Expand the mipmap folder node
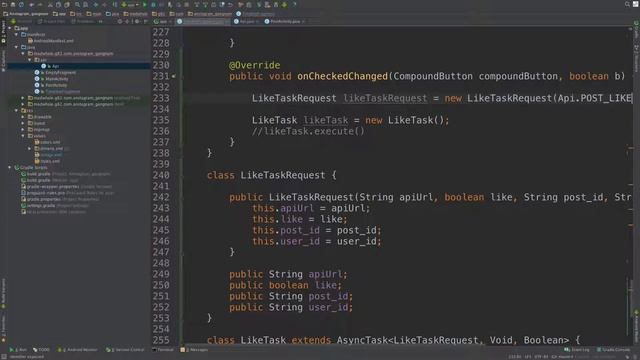The width and height of the screenshot is (640, 360). click(x=23, y=129)
